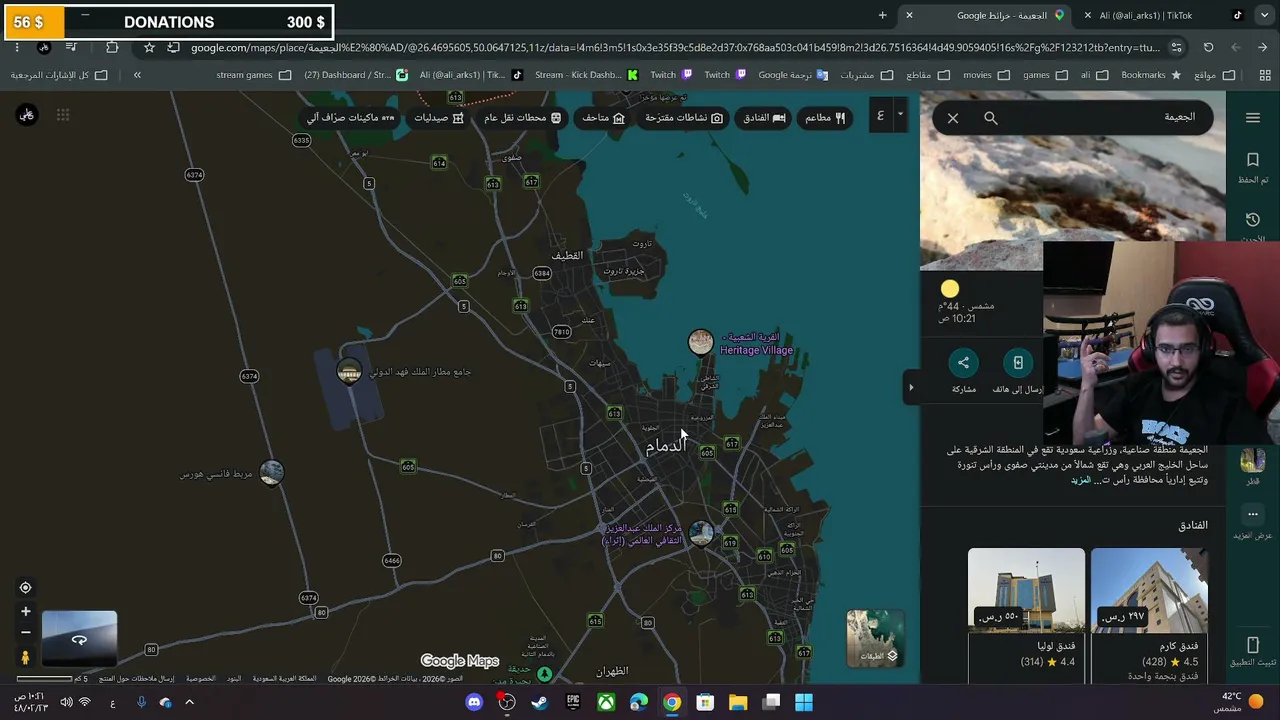Open the map Layers (الطبقات) switcher
The image size is (1280, 720).
point(875,638)
